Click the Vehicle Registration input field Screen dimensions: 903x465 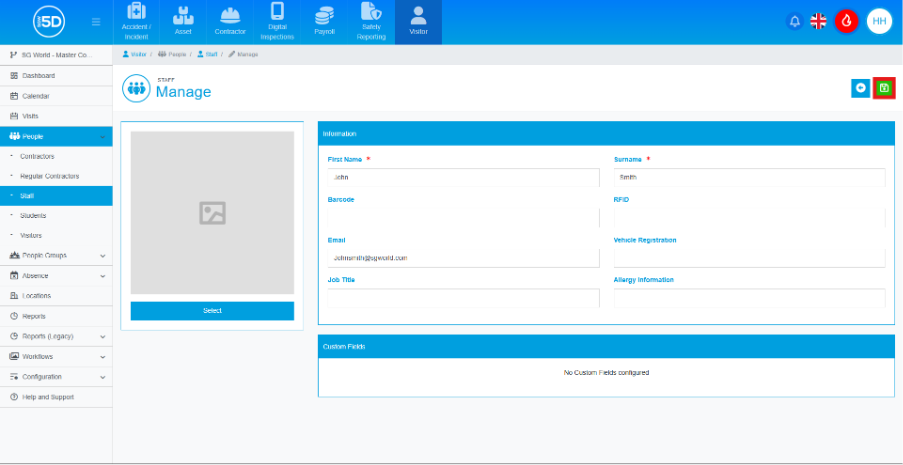pos(749,258)
